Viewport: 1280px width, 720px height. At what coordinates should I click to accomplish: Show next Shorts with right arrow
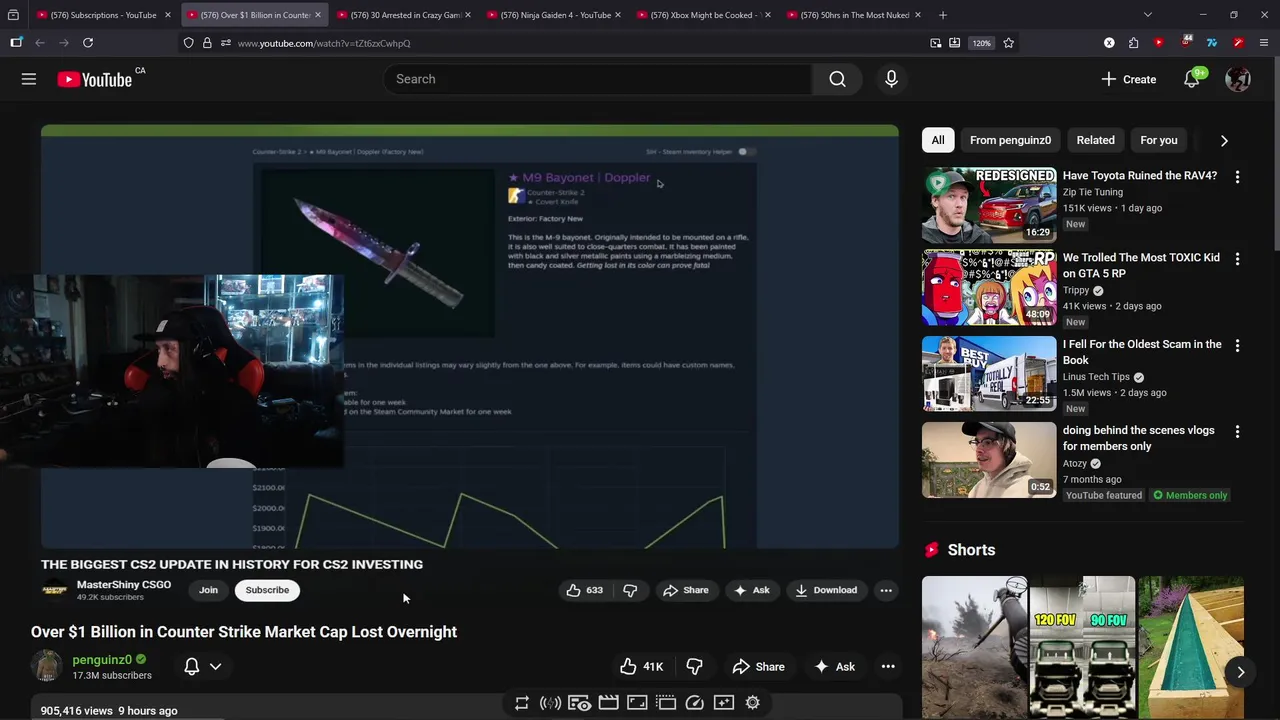pyautogui.click(x=1240, y=672)
